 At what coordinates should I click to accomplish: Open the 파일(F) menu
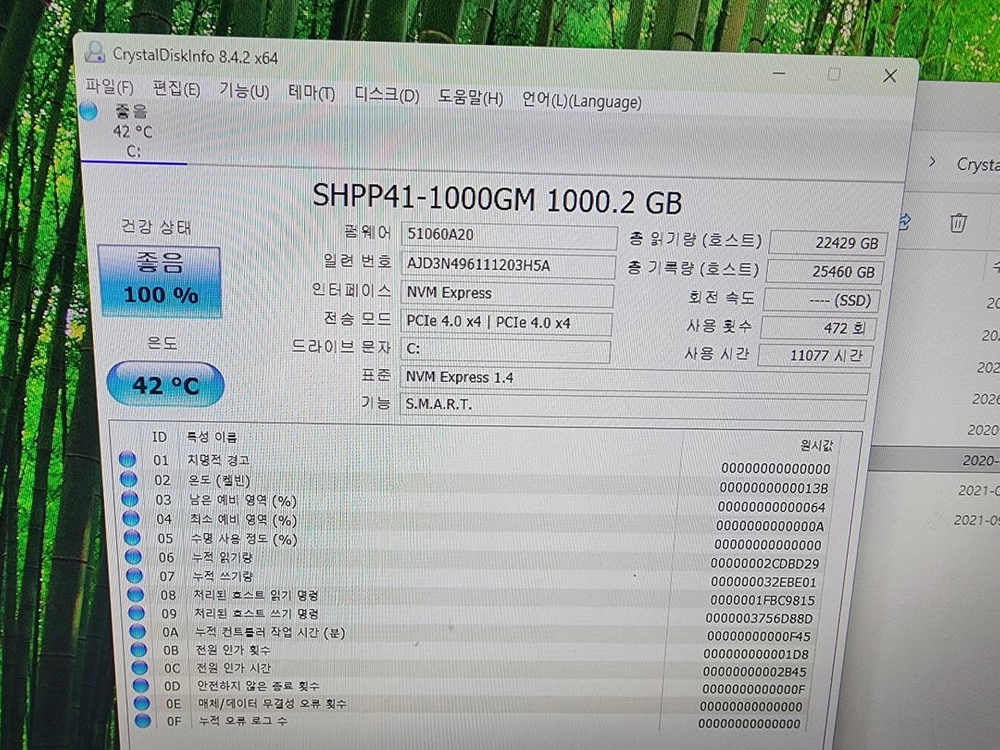(x=109, y=86)
